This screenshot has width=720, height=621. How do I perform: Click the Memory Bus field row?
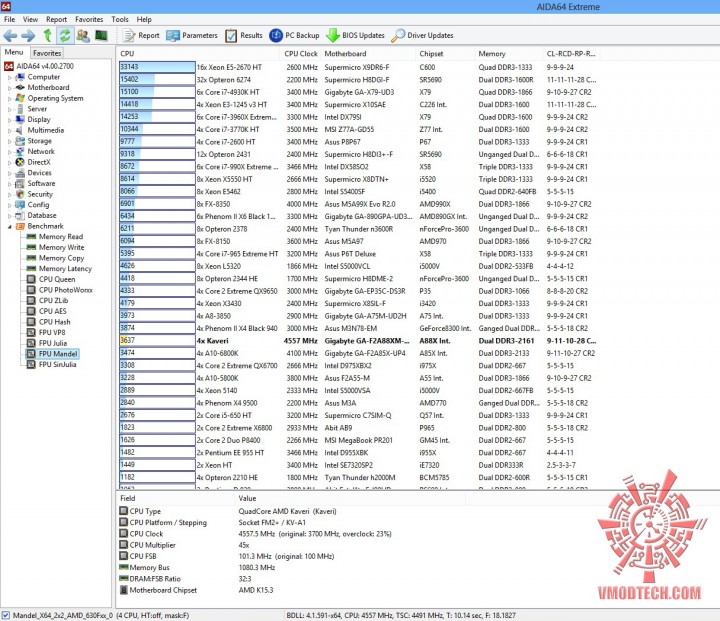coord(197,568)
